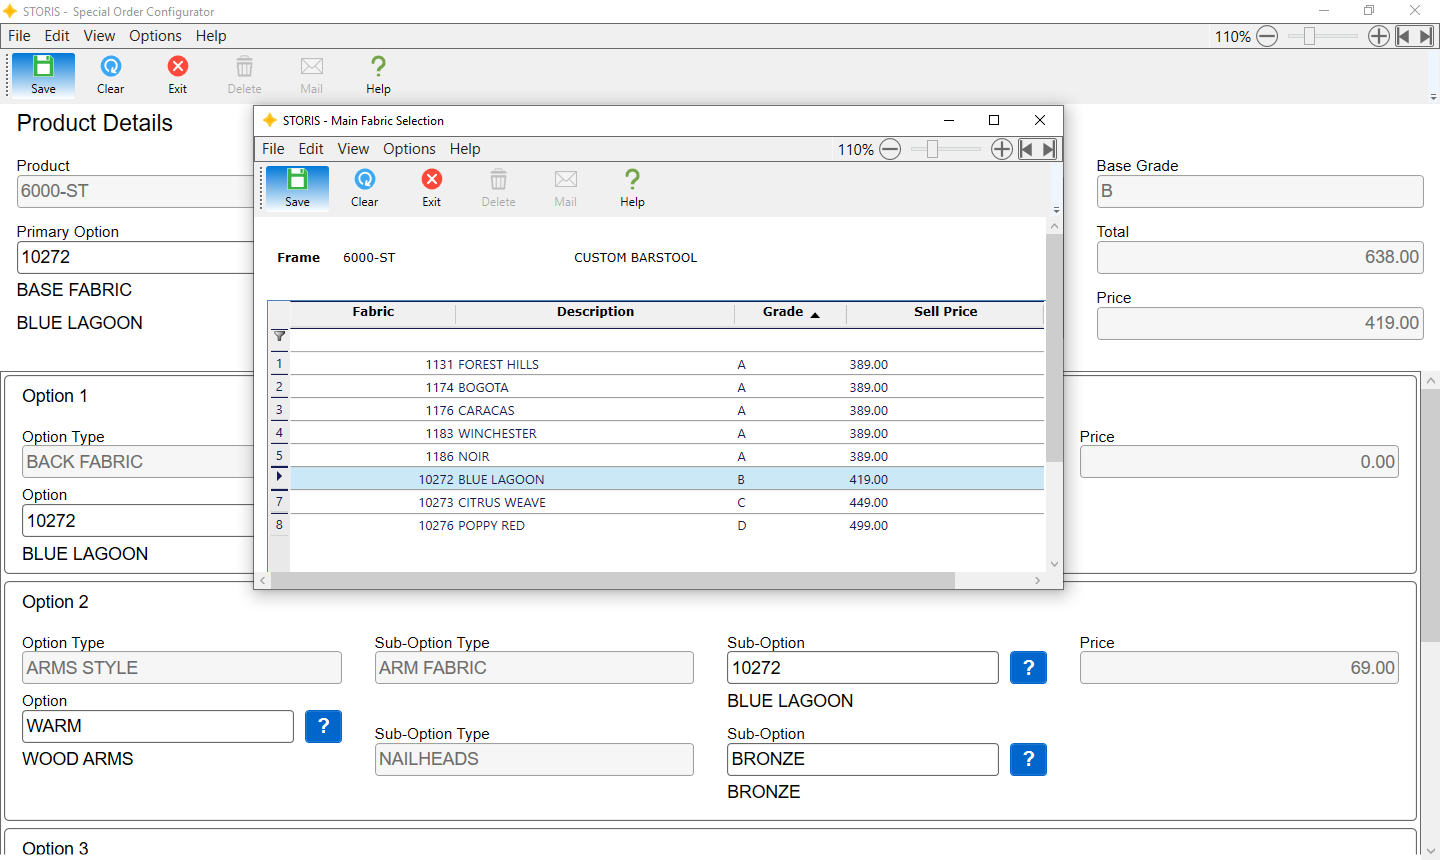Screen dimensions: 1440x860
Task: Select the CITRUS WEAVE fabric row
Action: point(600,502)
